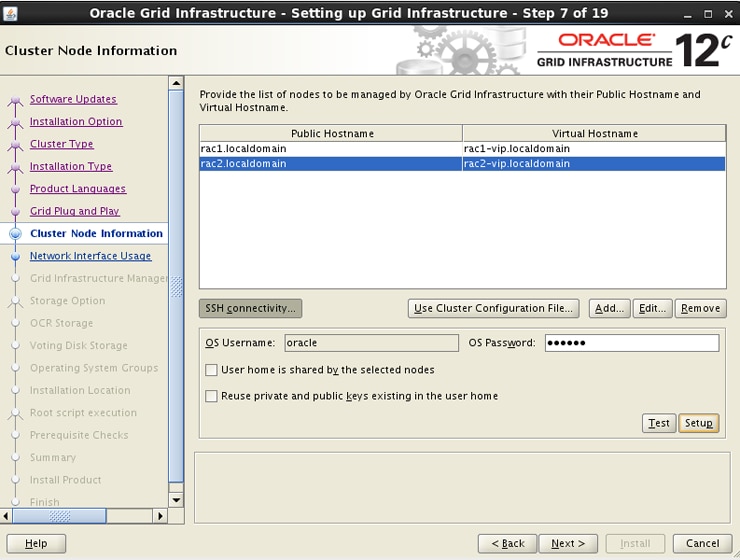The height and width of the screenshot is (560, 740).
Task: Select the rac2.localdomain public hostname cell
Action: point(331,164)
